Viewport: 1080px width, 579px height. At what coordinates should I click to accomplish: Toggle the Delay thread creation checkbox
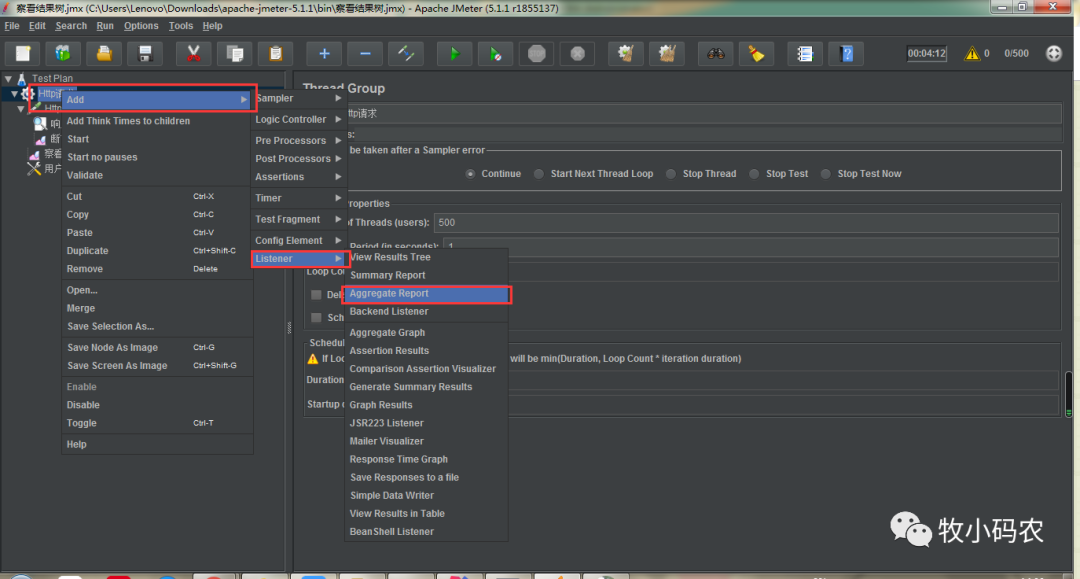[316, 295]
